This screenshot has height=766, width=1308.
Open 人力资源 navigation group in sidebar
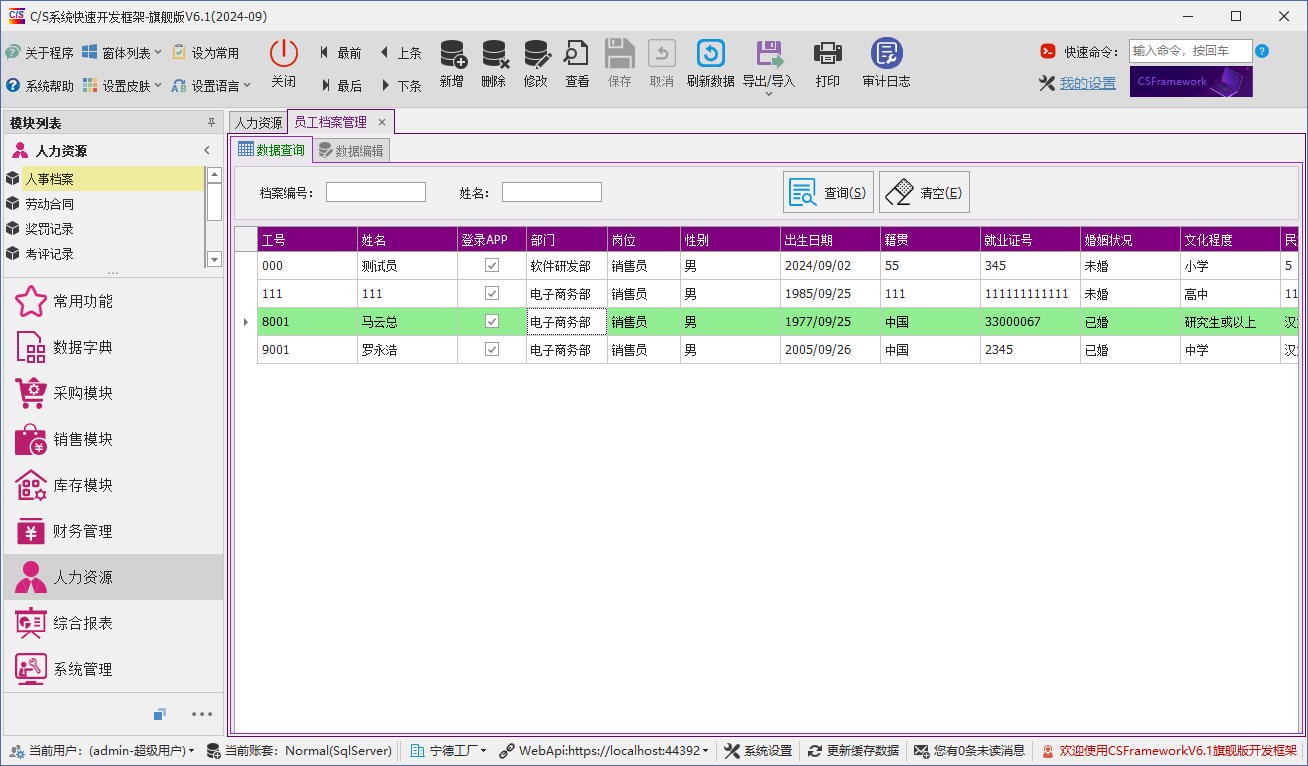(113, 578)
